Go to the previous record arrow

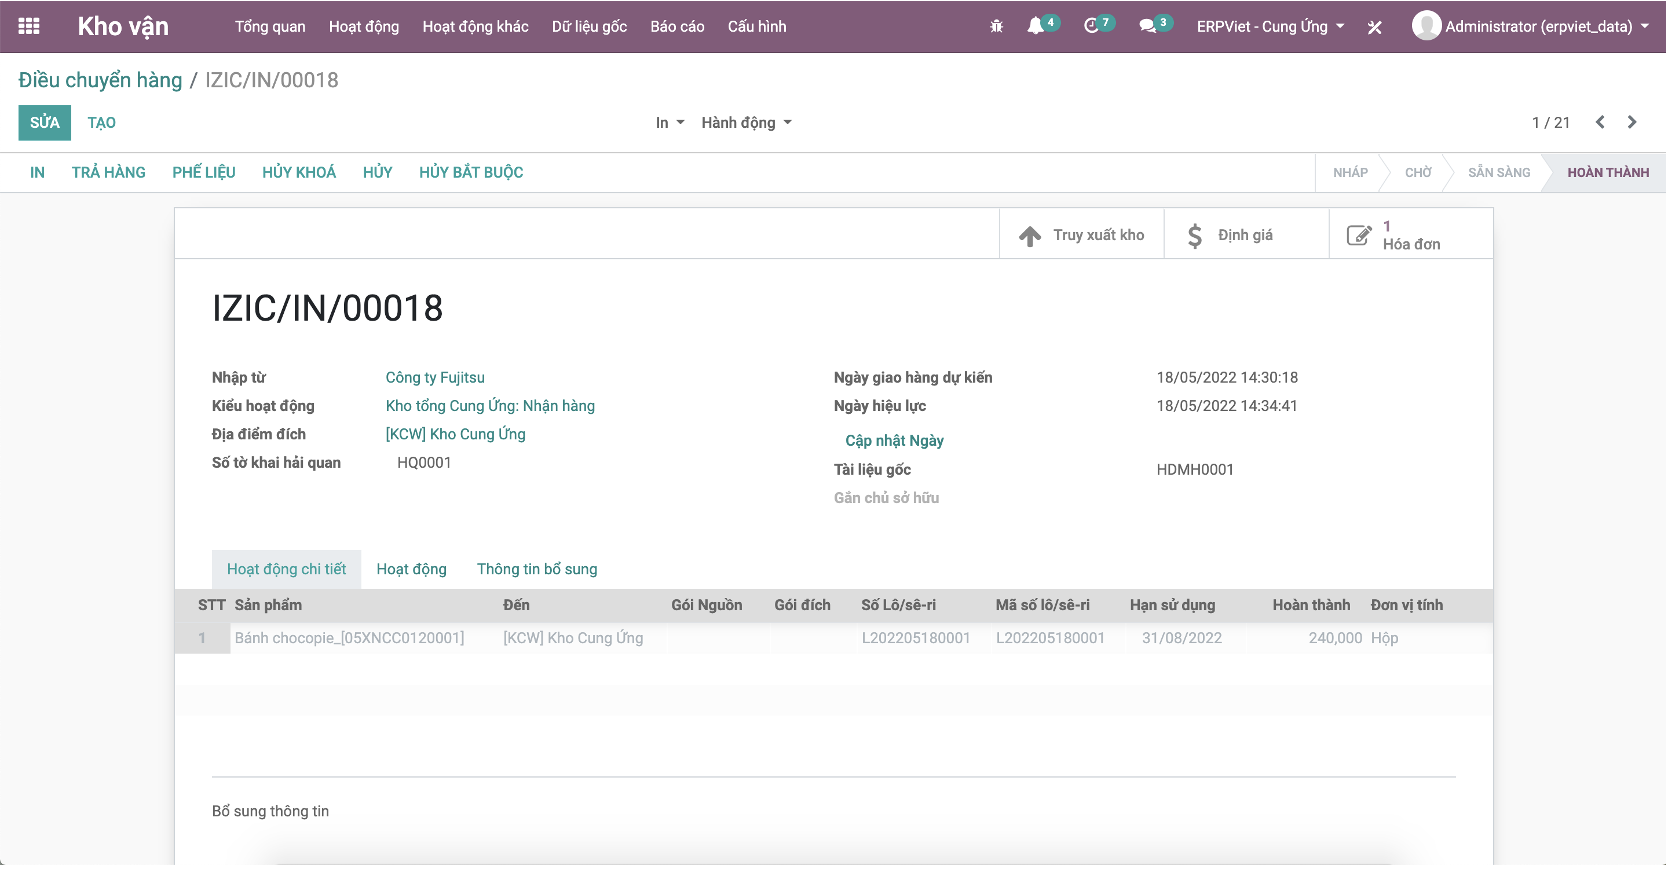click(x=1600, y=122)
